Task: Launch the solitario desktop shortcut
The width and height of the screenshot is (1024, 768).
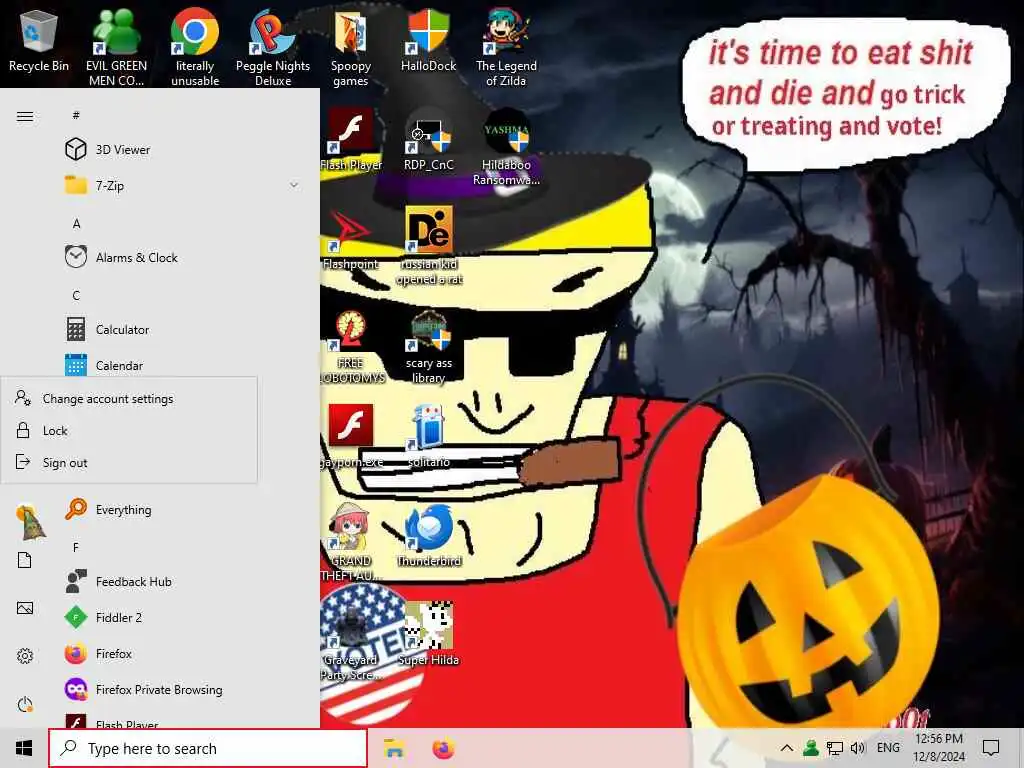Action: click(428, 436)
